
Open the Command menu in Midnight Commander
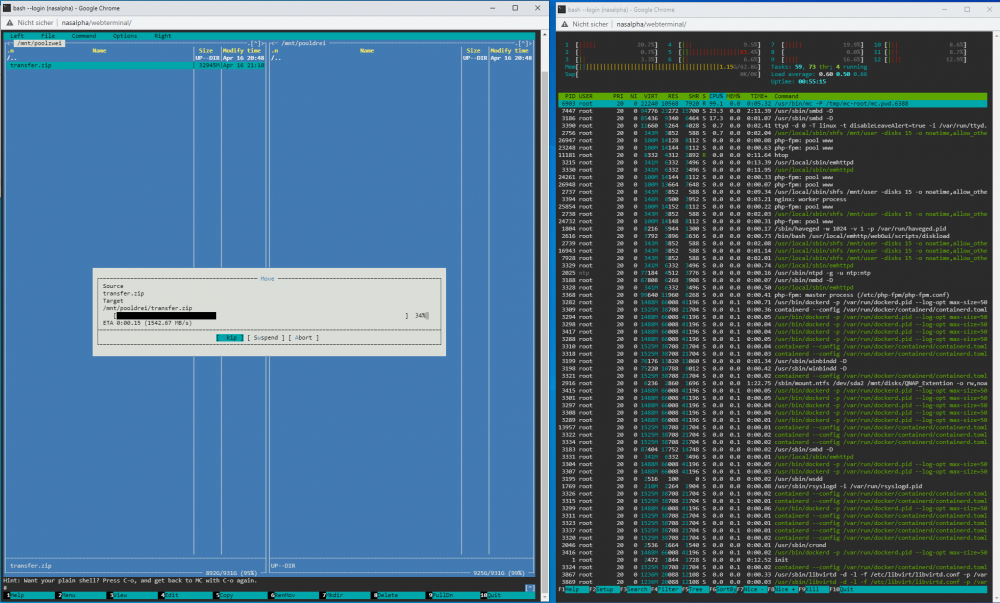click(x=84, y=36)
